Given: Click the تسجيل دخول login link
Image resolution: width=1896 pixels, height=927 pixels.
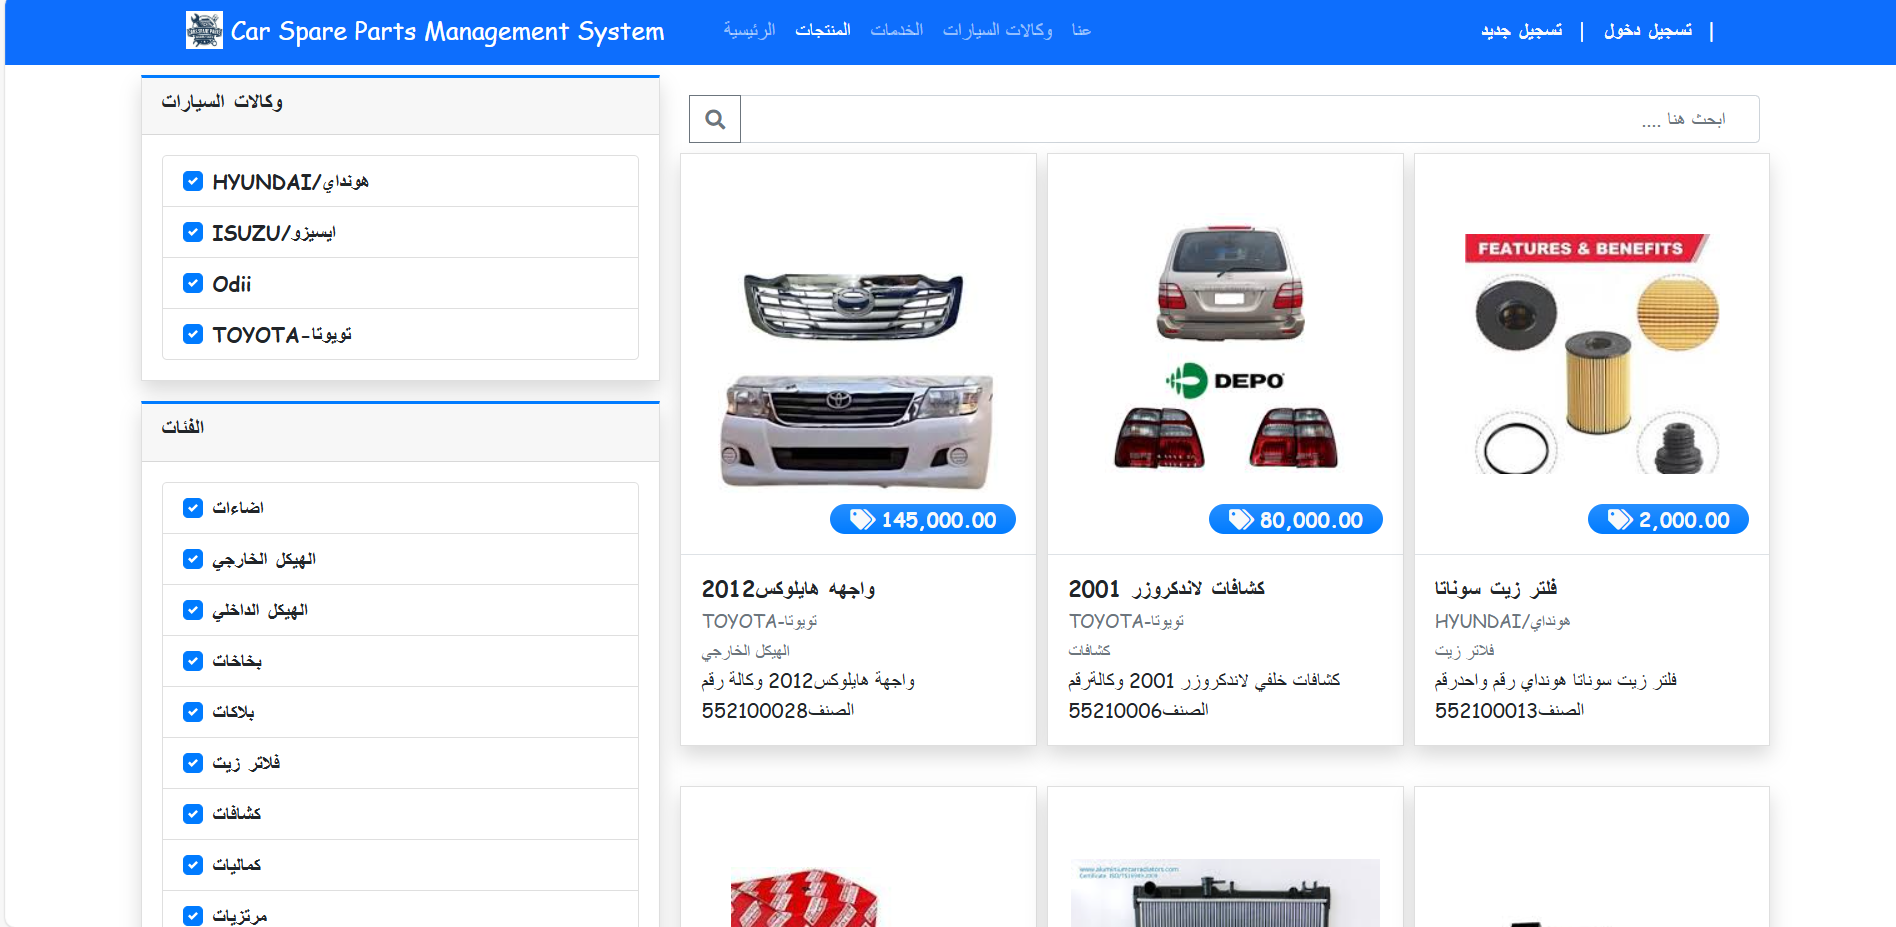Looking at the screenshot, I should pyautogui.click(x=1648, y=30).
